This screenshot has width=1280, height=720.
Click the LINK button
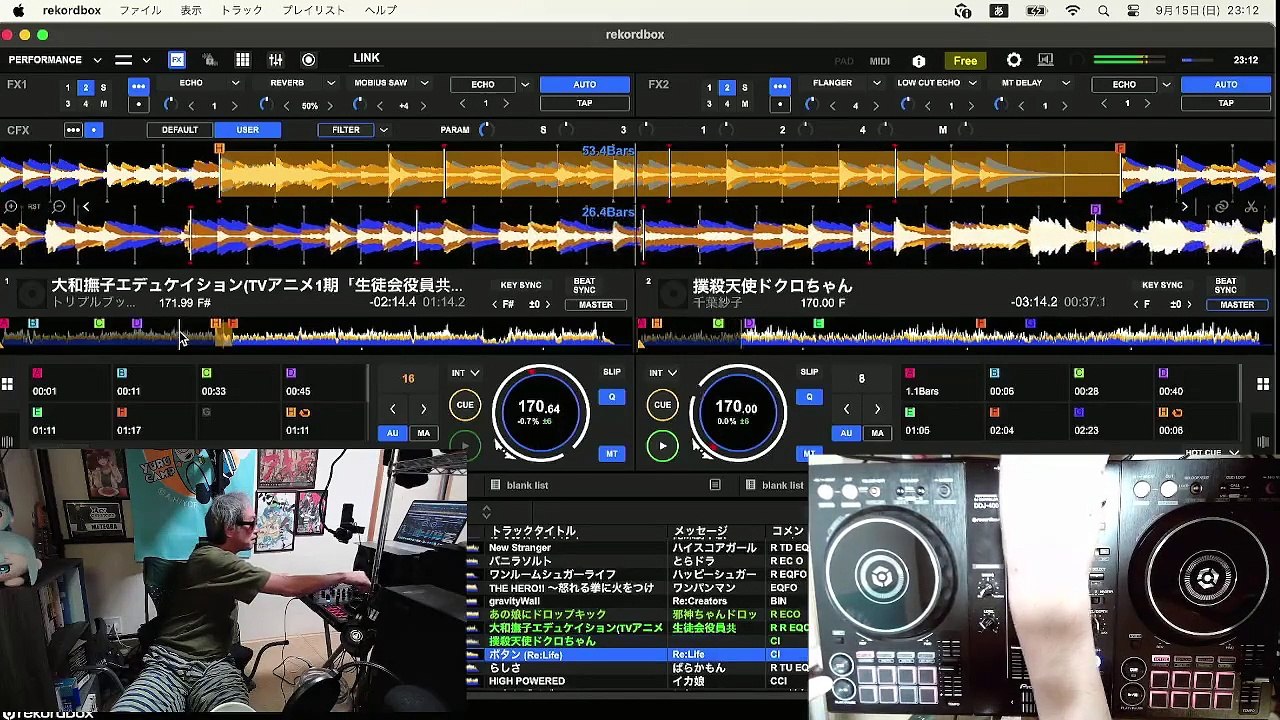click(366, 59)
